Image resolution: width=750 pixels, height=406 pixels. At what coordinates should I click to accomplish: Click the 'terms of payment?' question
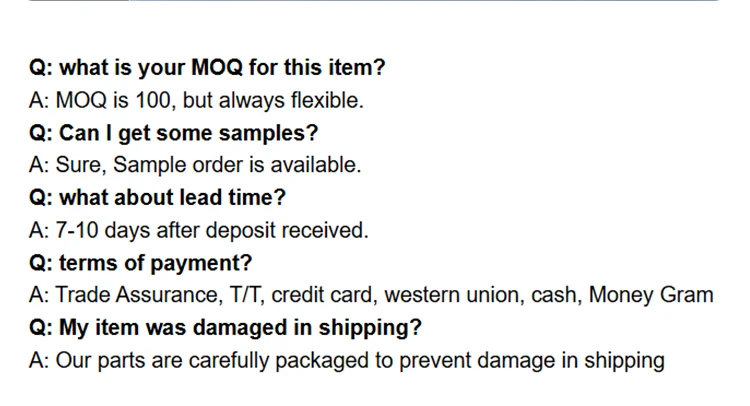tap(141, 263)
